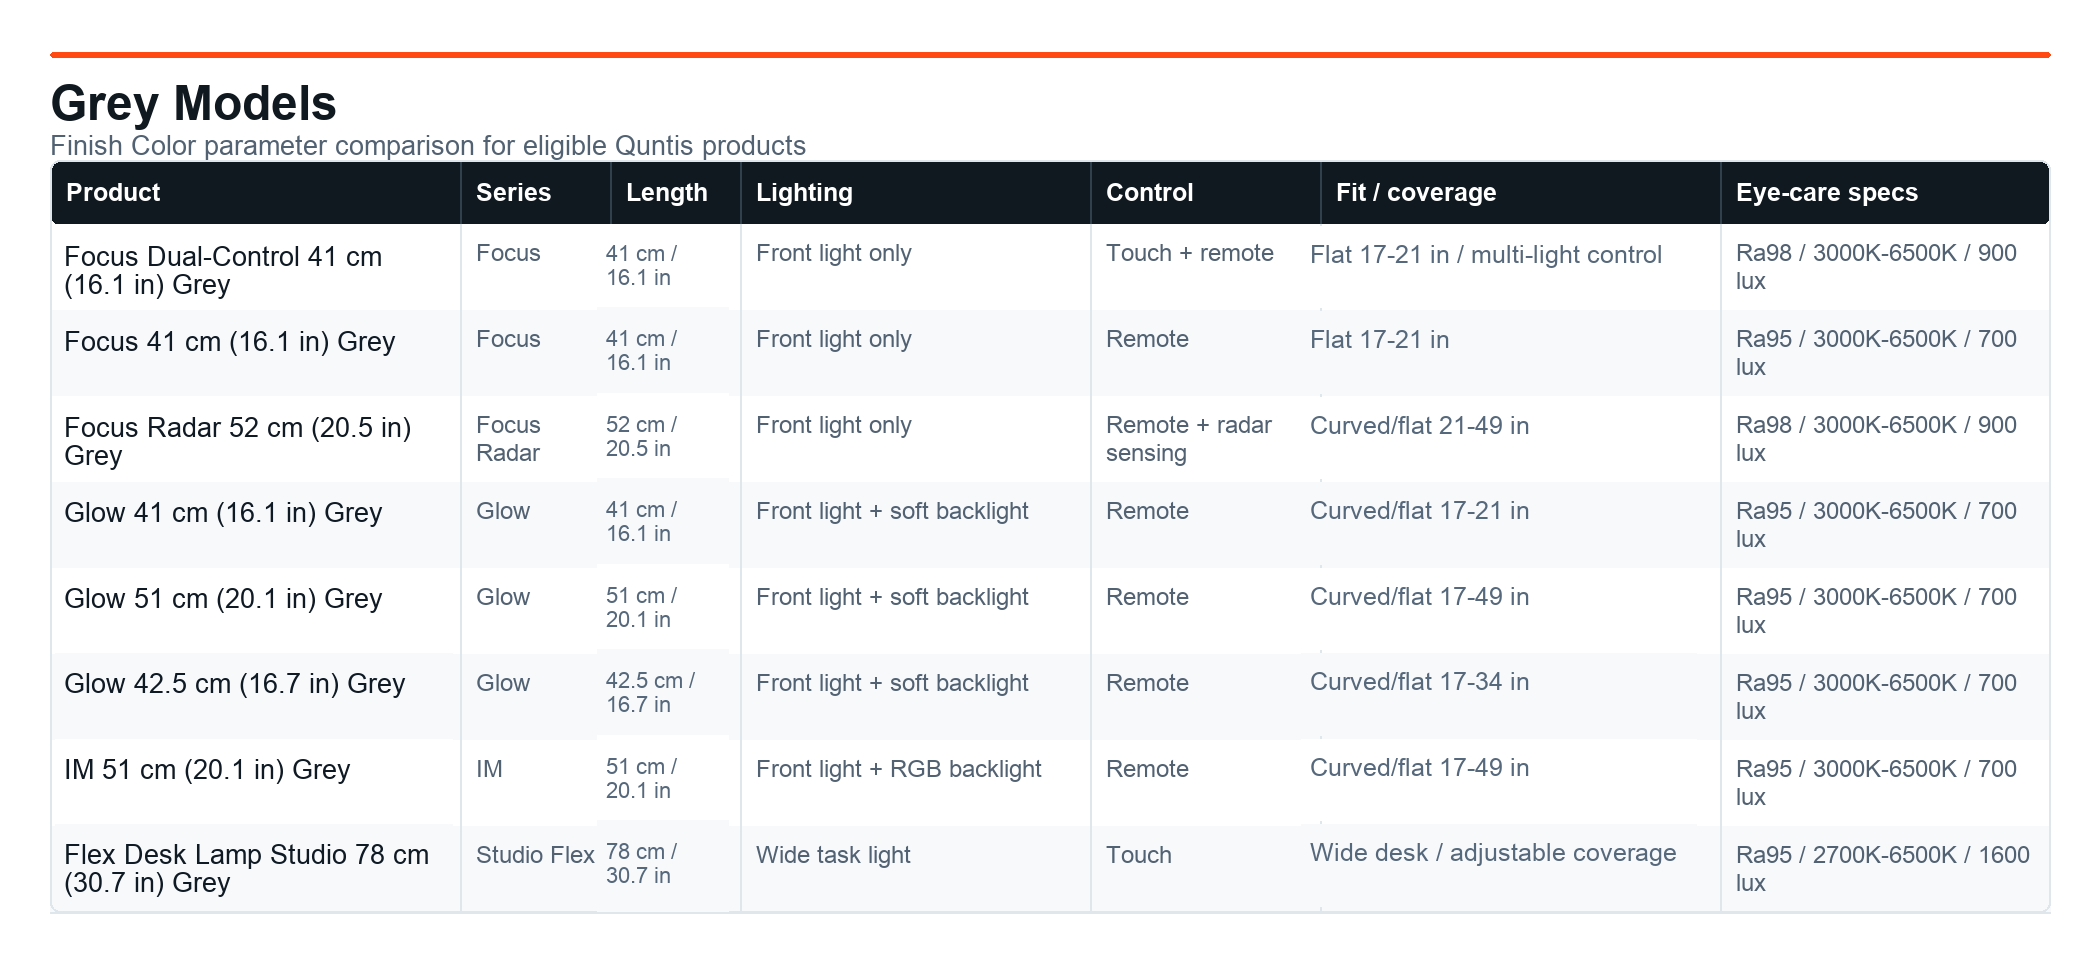The width and height of the screenshot is (2100, 966).
Task: Click Ra95 / 2700K-6500K / 1600 lux cell
Action: click(x=1883, y=869)
